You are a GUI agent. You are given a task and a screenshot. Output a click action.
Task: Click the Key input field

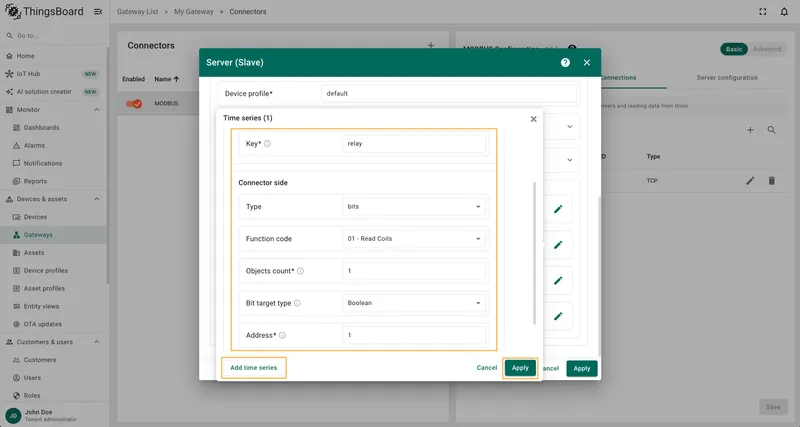click(x=414, y=144)
